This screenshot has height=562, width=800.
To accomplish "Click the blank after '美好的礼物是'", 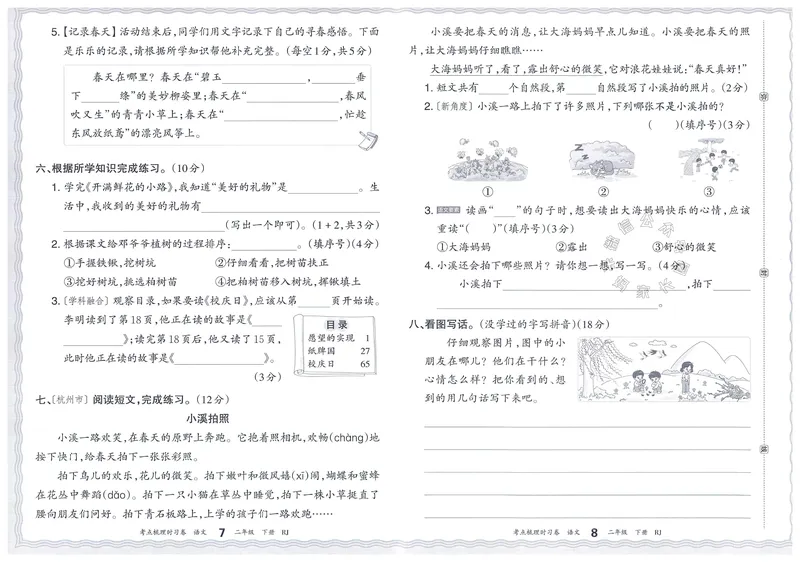I will (323, 189).
